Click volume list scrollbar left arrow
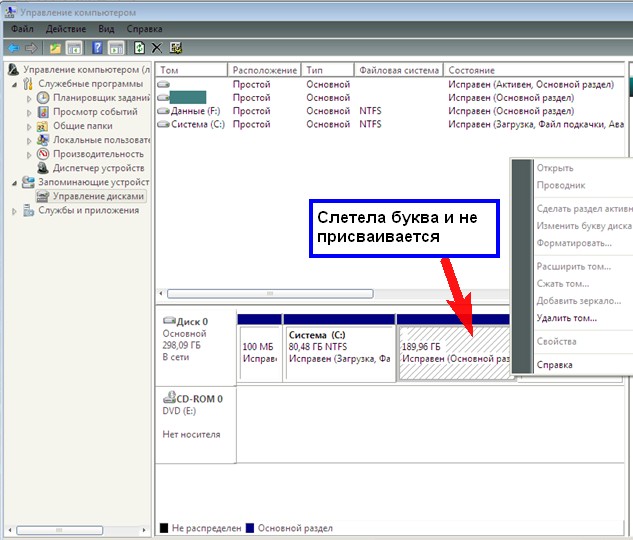633x540 pixels. [161, 293]
